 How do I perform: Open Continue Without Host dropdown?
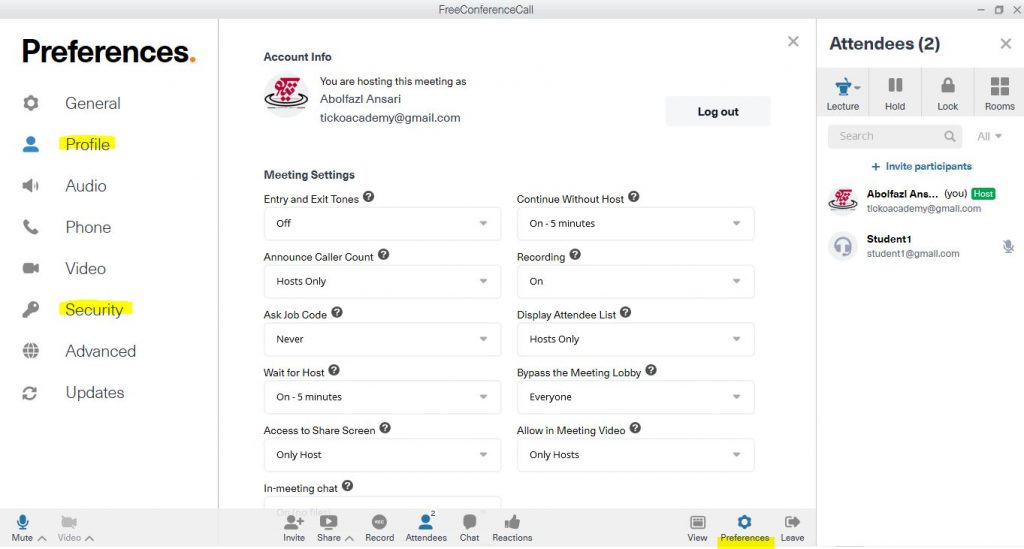tap(635, 223)
